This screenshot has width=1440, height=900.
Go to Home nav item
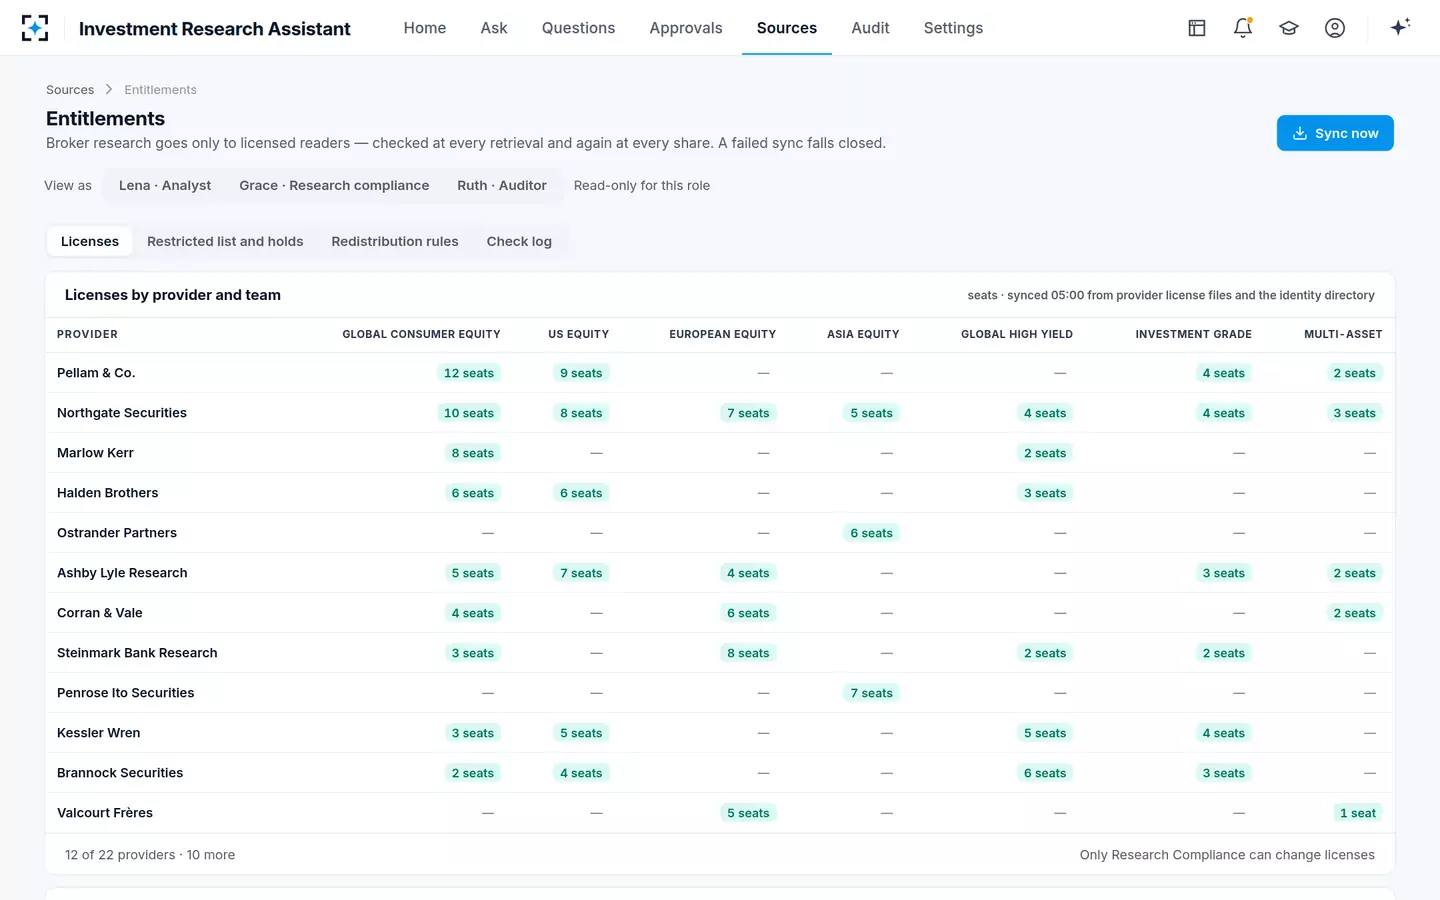425,28
